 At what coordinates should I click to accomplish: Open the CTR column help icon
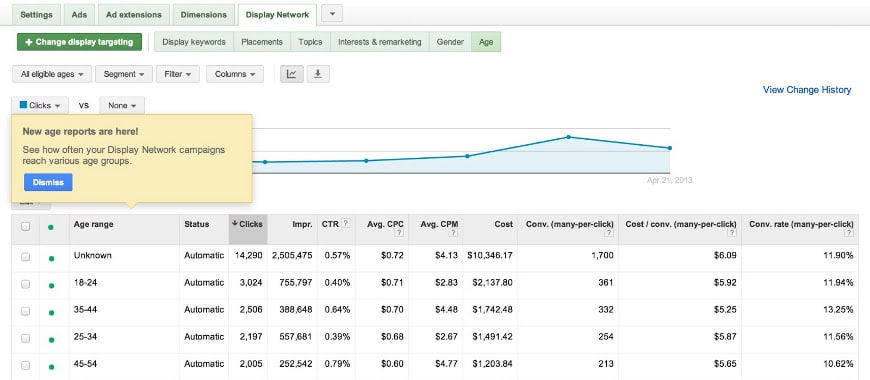click(x=346, y=224)
